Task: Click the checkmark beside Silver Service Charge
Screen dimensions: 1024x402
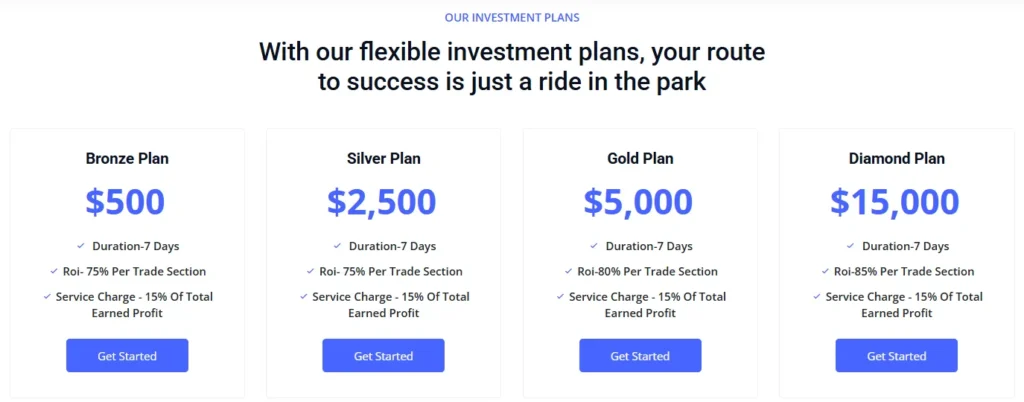Action: pos(303,296)
